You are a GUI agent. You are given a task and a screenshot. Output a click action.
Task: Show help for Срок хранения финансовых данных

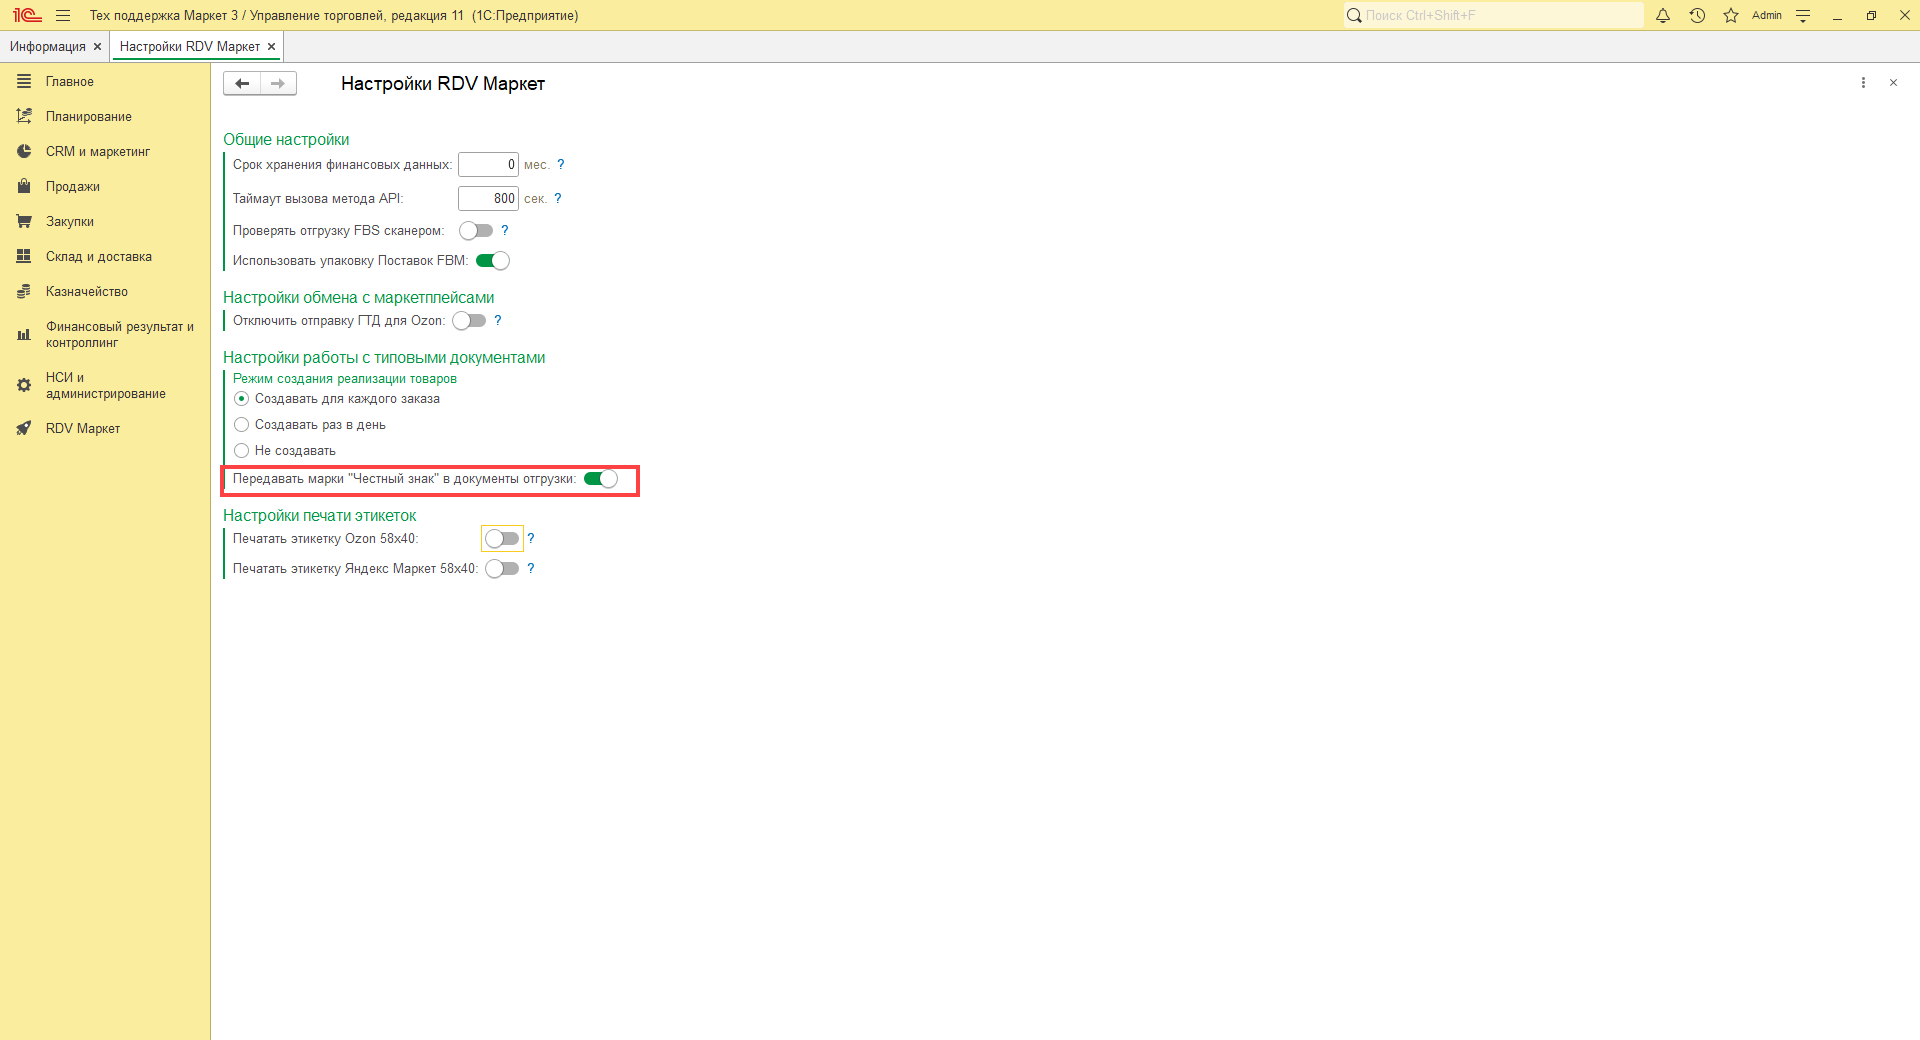click(x=560, y=164)
